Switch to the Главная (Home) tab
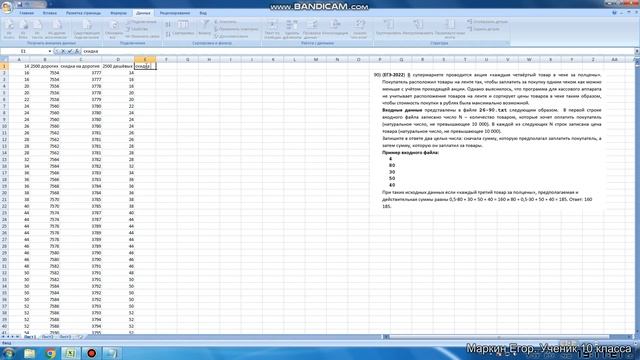The image size is (640, 360). click(x=27, y=13)
